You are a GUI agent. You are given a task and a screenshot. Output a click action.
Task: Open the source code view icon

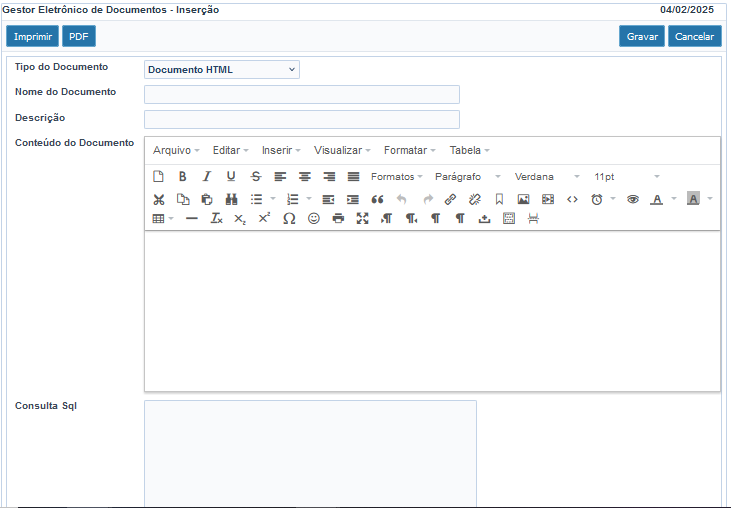click(572, 199)
